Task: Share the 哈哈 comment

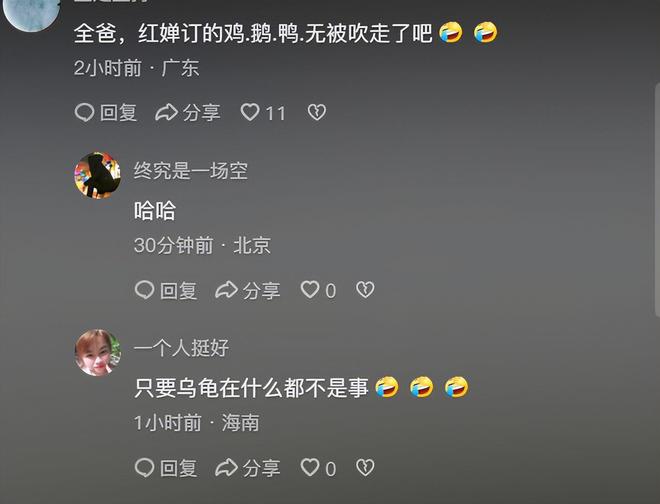Action: 248,290
